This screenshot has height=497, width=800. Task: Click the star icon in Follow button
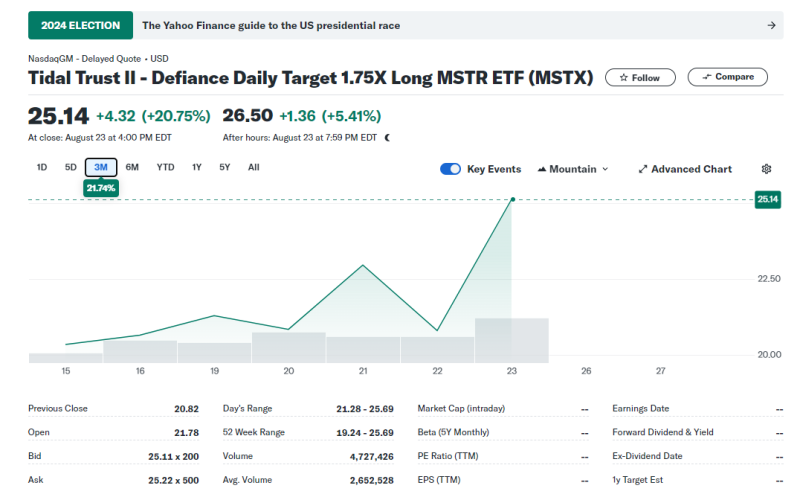tap(624, 77)
